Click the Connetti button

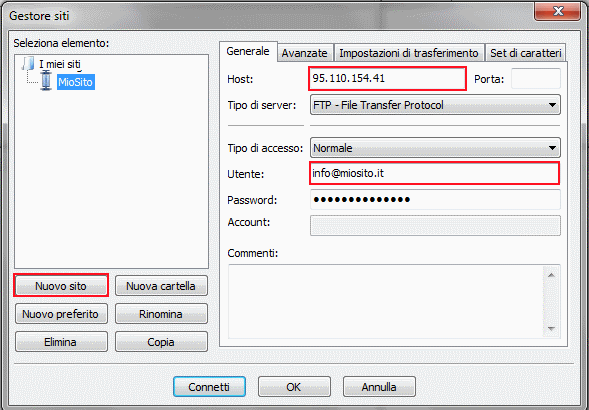tap(209, 387)
